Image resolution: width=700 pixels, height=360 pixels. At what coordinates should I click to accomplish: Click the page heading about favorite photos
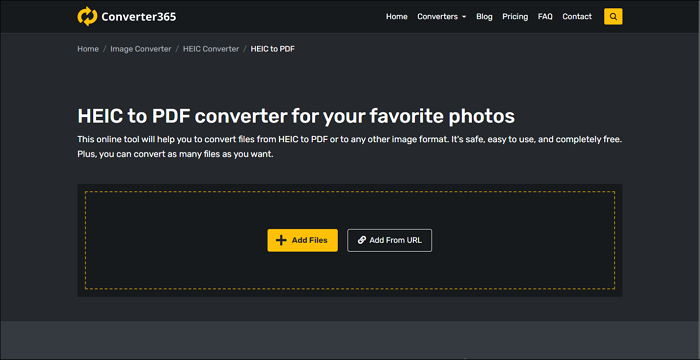pos(296,116)
